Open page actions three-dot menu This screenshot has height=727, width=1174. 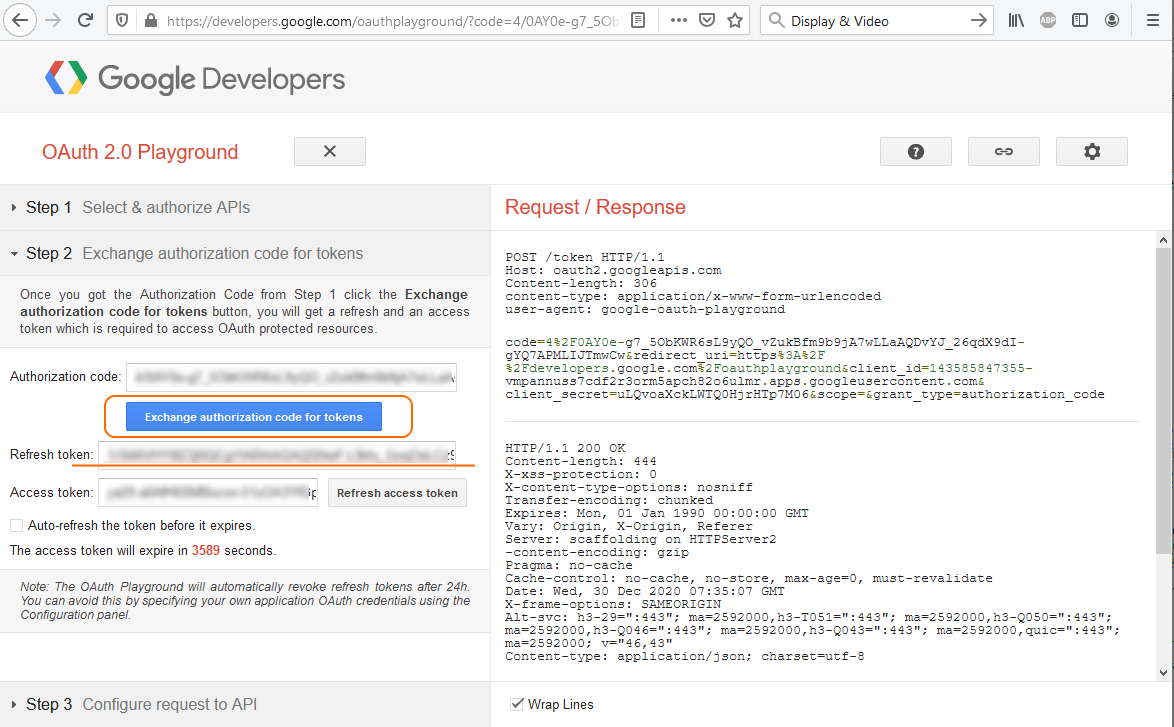coord(678,20)
